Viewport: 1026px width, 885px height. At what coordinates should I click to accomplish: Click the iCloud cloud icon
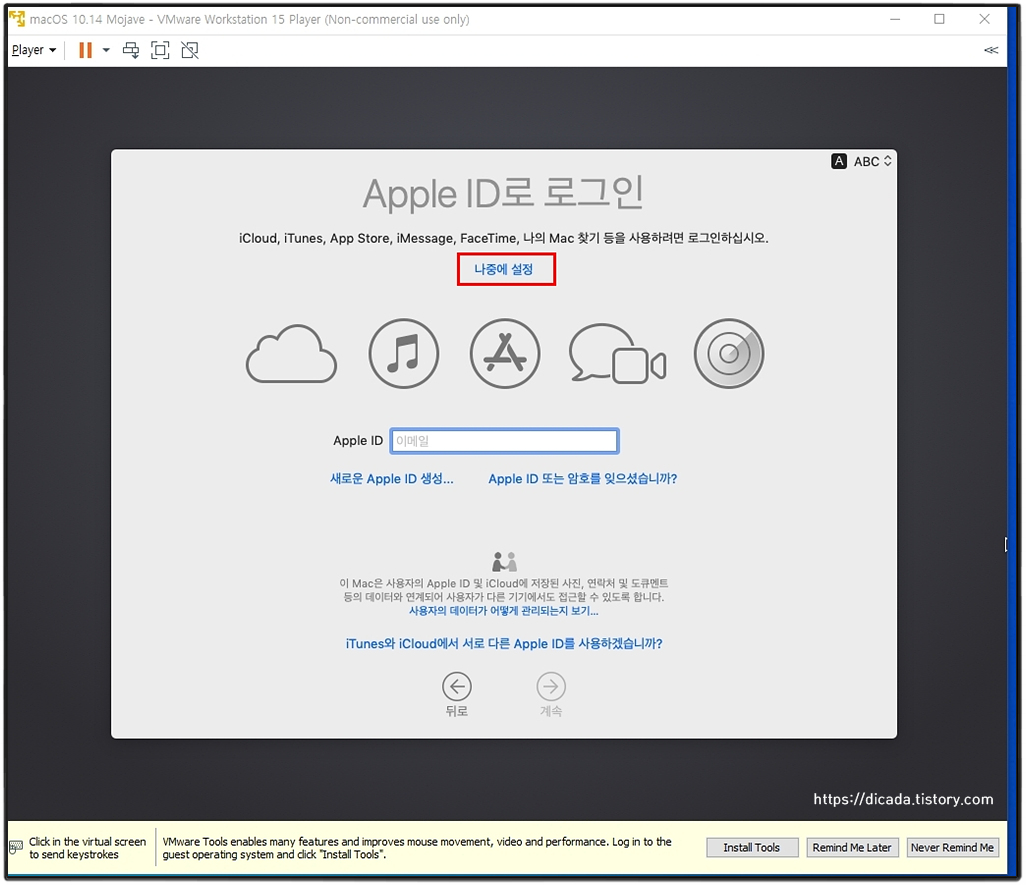pyautogui.click(x=291, y=354)
